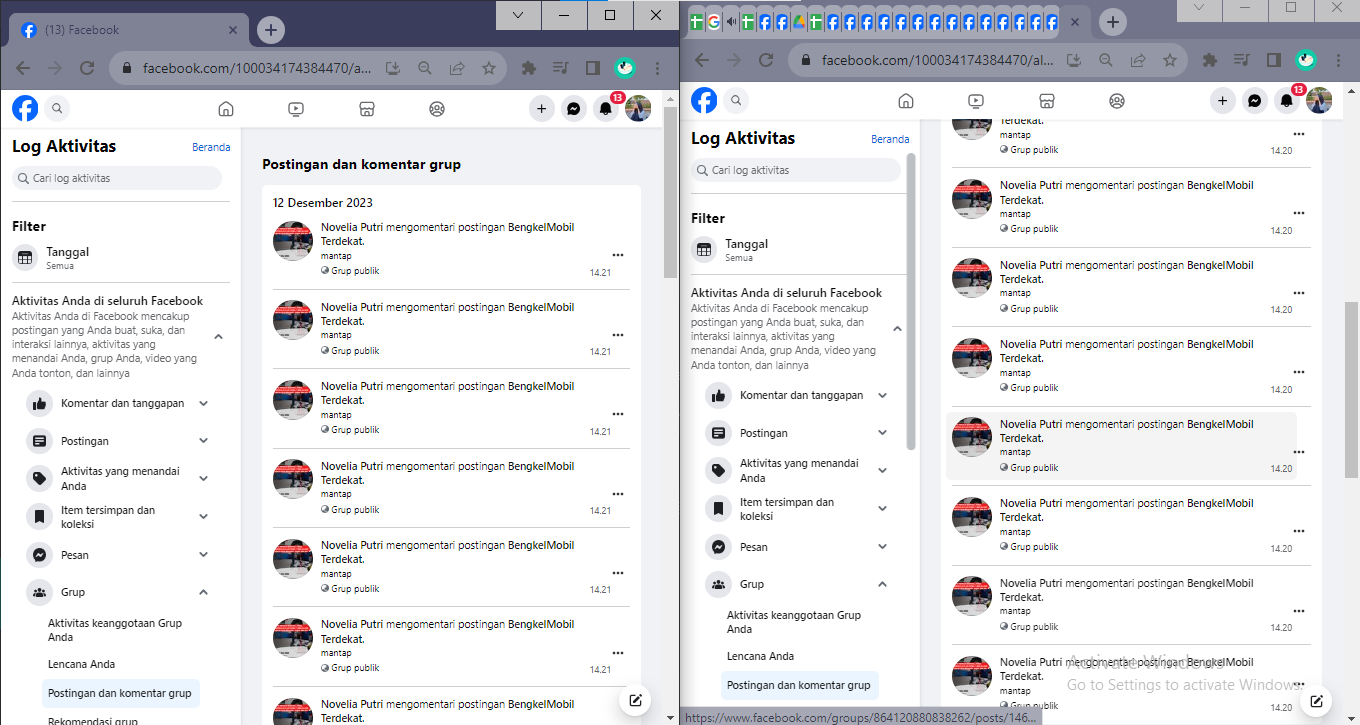Viewport: 1360px width, 725px height.
Task: Click side panel icon in left browser toolbar
Action: pyautogui.click(x=593, y=68)
